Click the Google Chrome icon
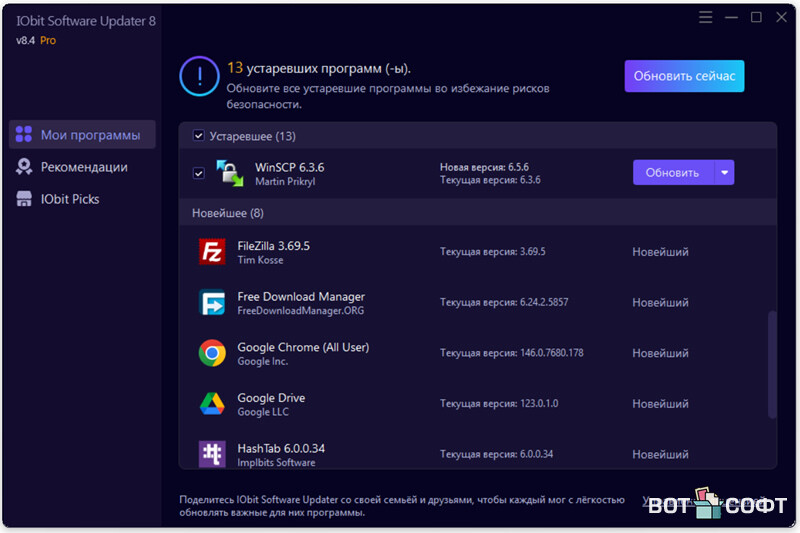This screenshot has height=533, width=800. [212, 353]
